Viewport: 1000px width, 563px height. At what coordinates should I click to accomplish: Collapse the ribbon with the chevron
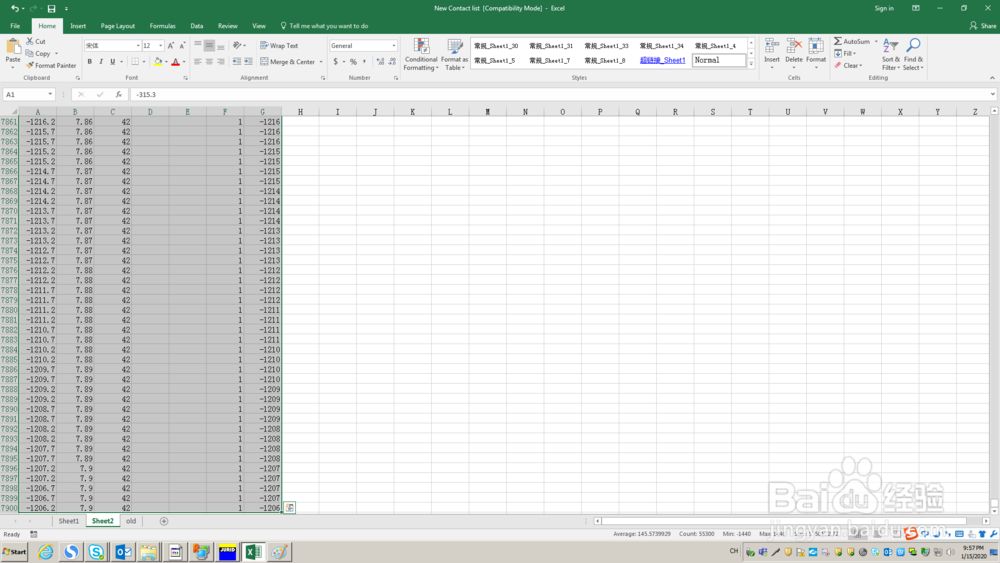[x=992, y=78]
